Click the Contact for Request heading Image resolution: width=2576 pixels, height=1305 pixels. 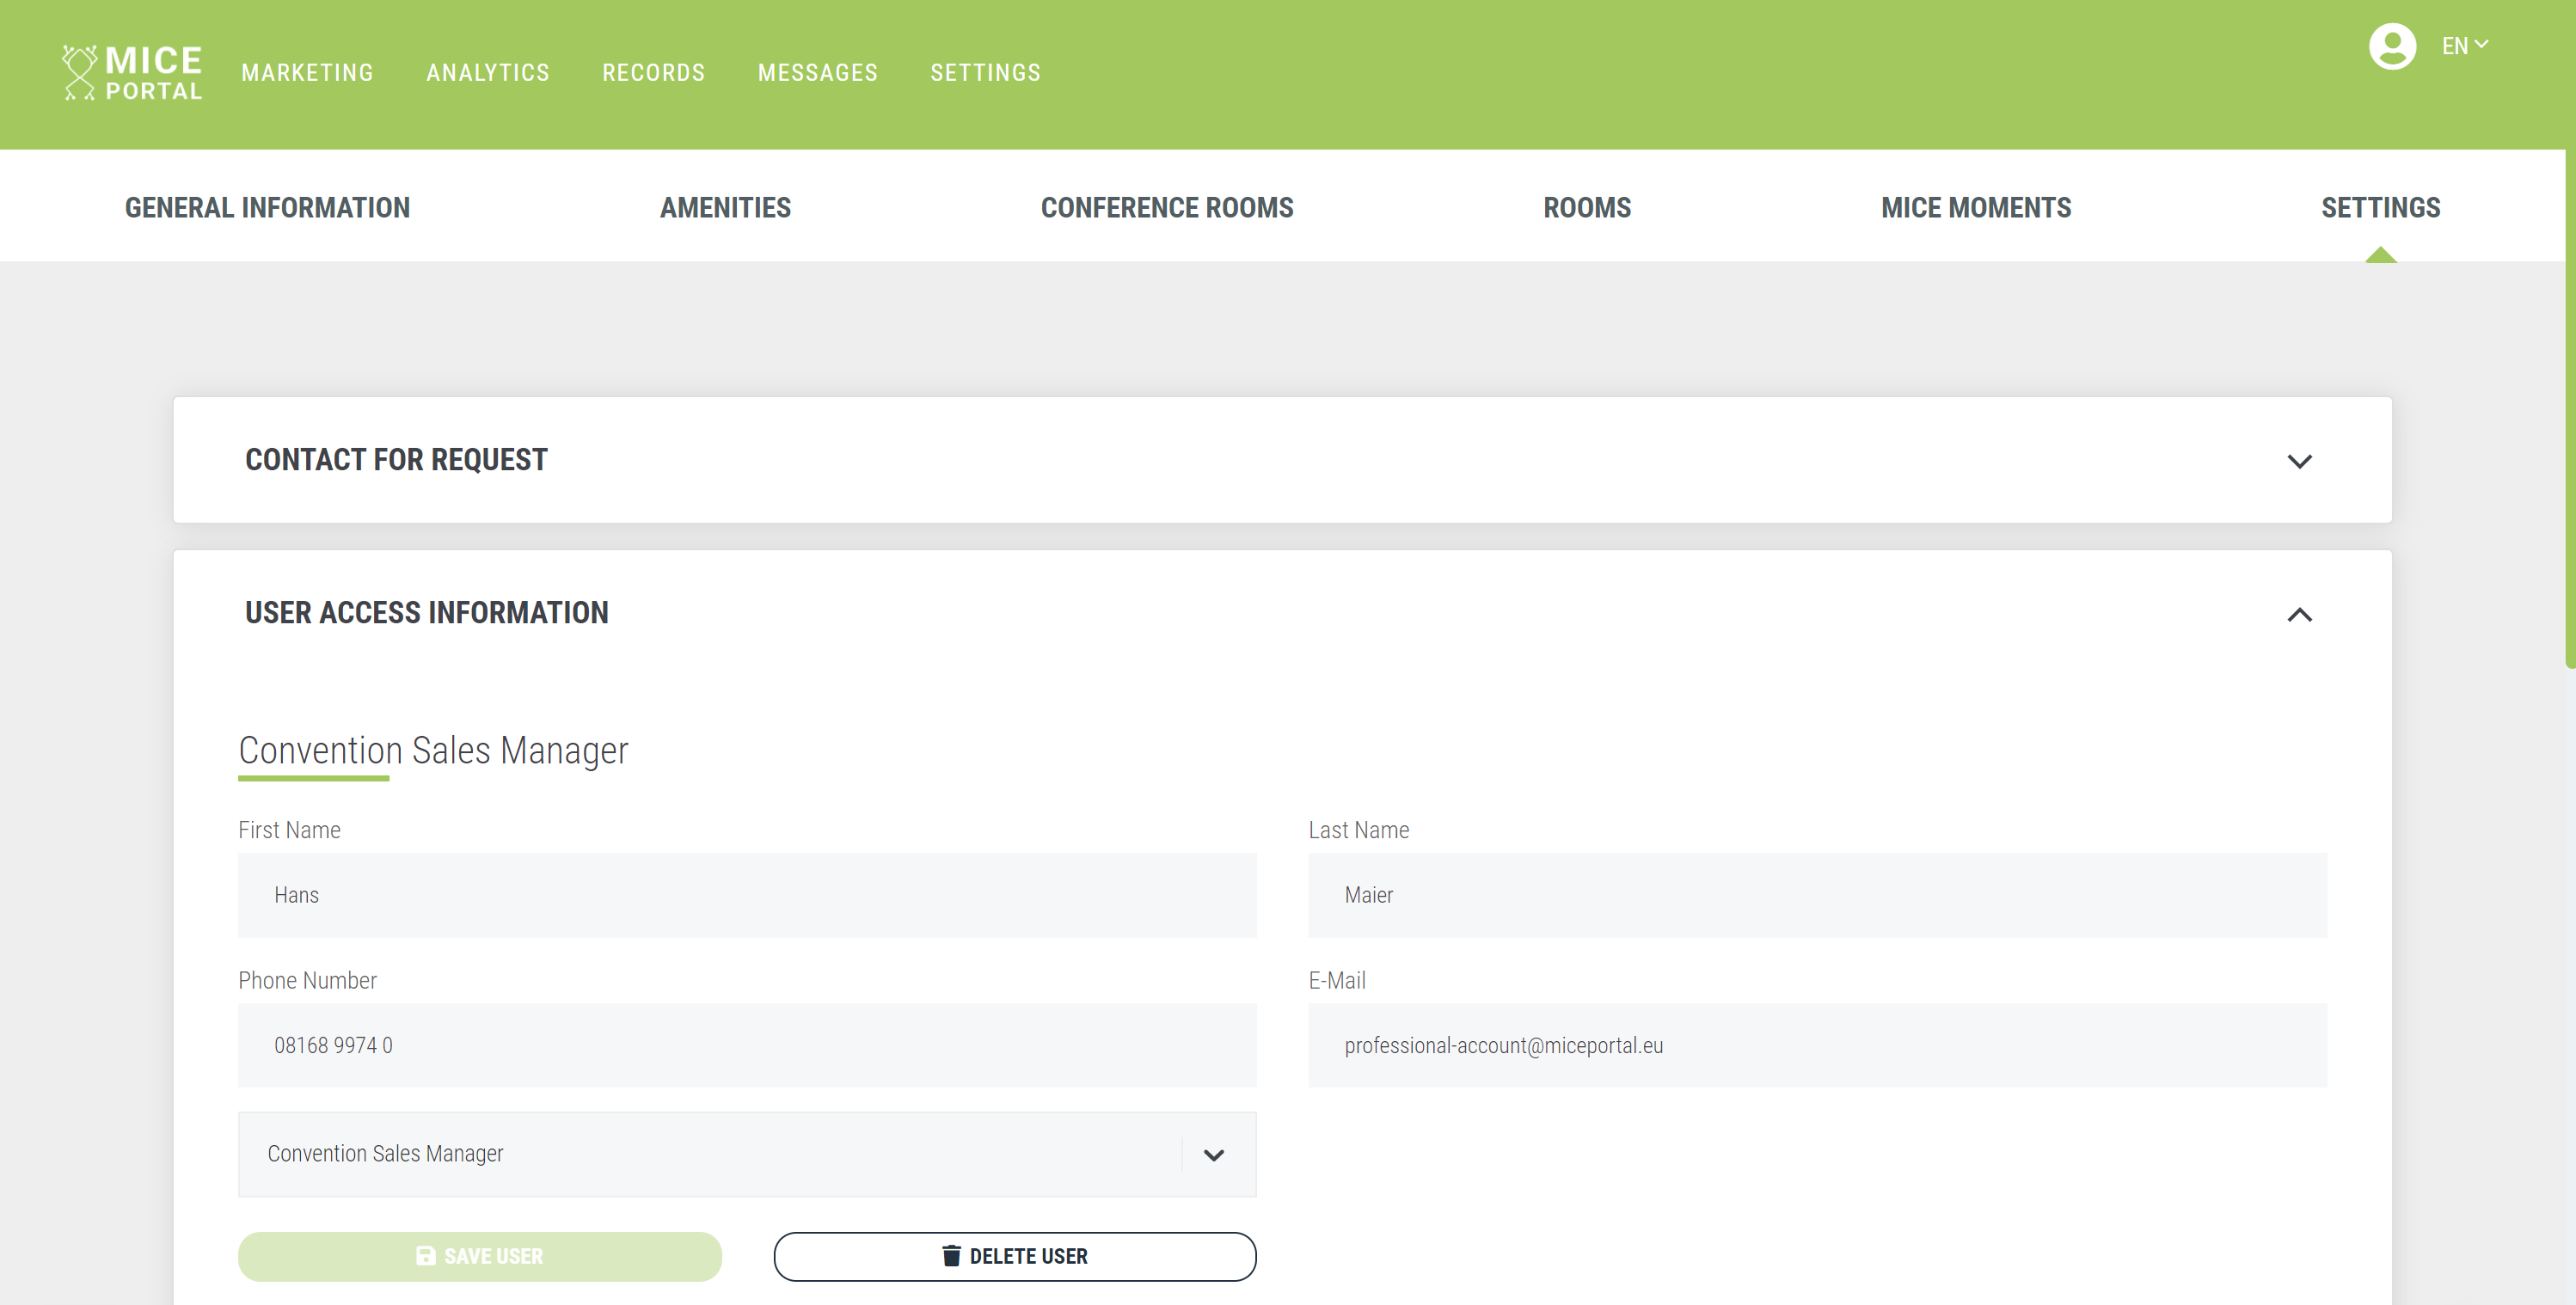click(x=396, y=460)
